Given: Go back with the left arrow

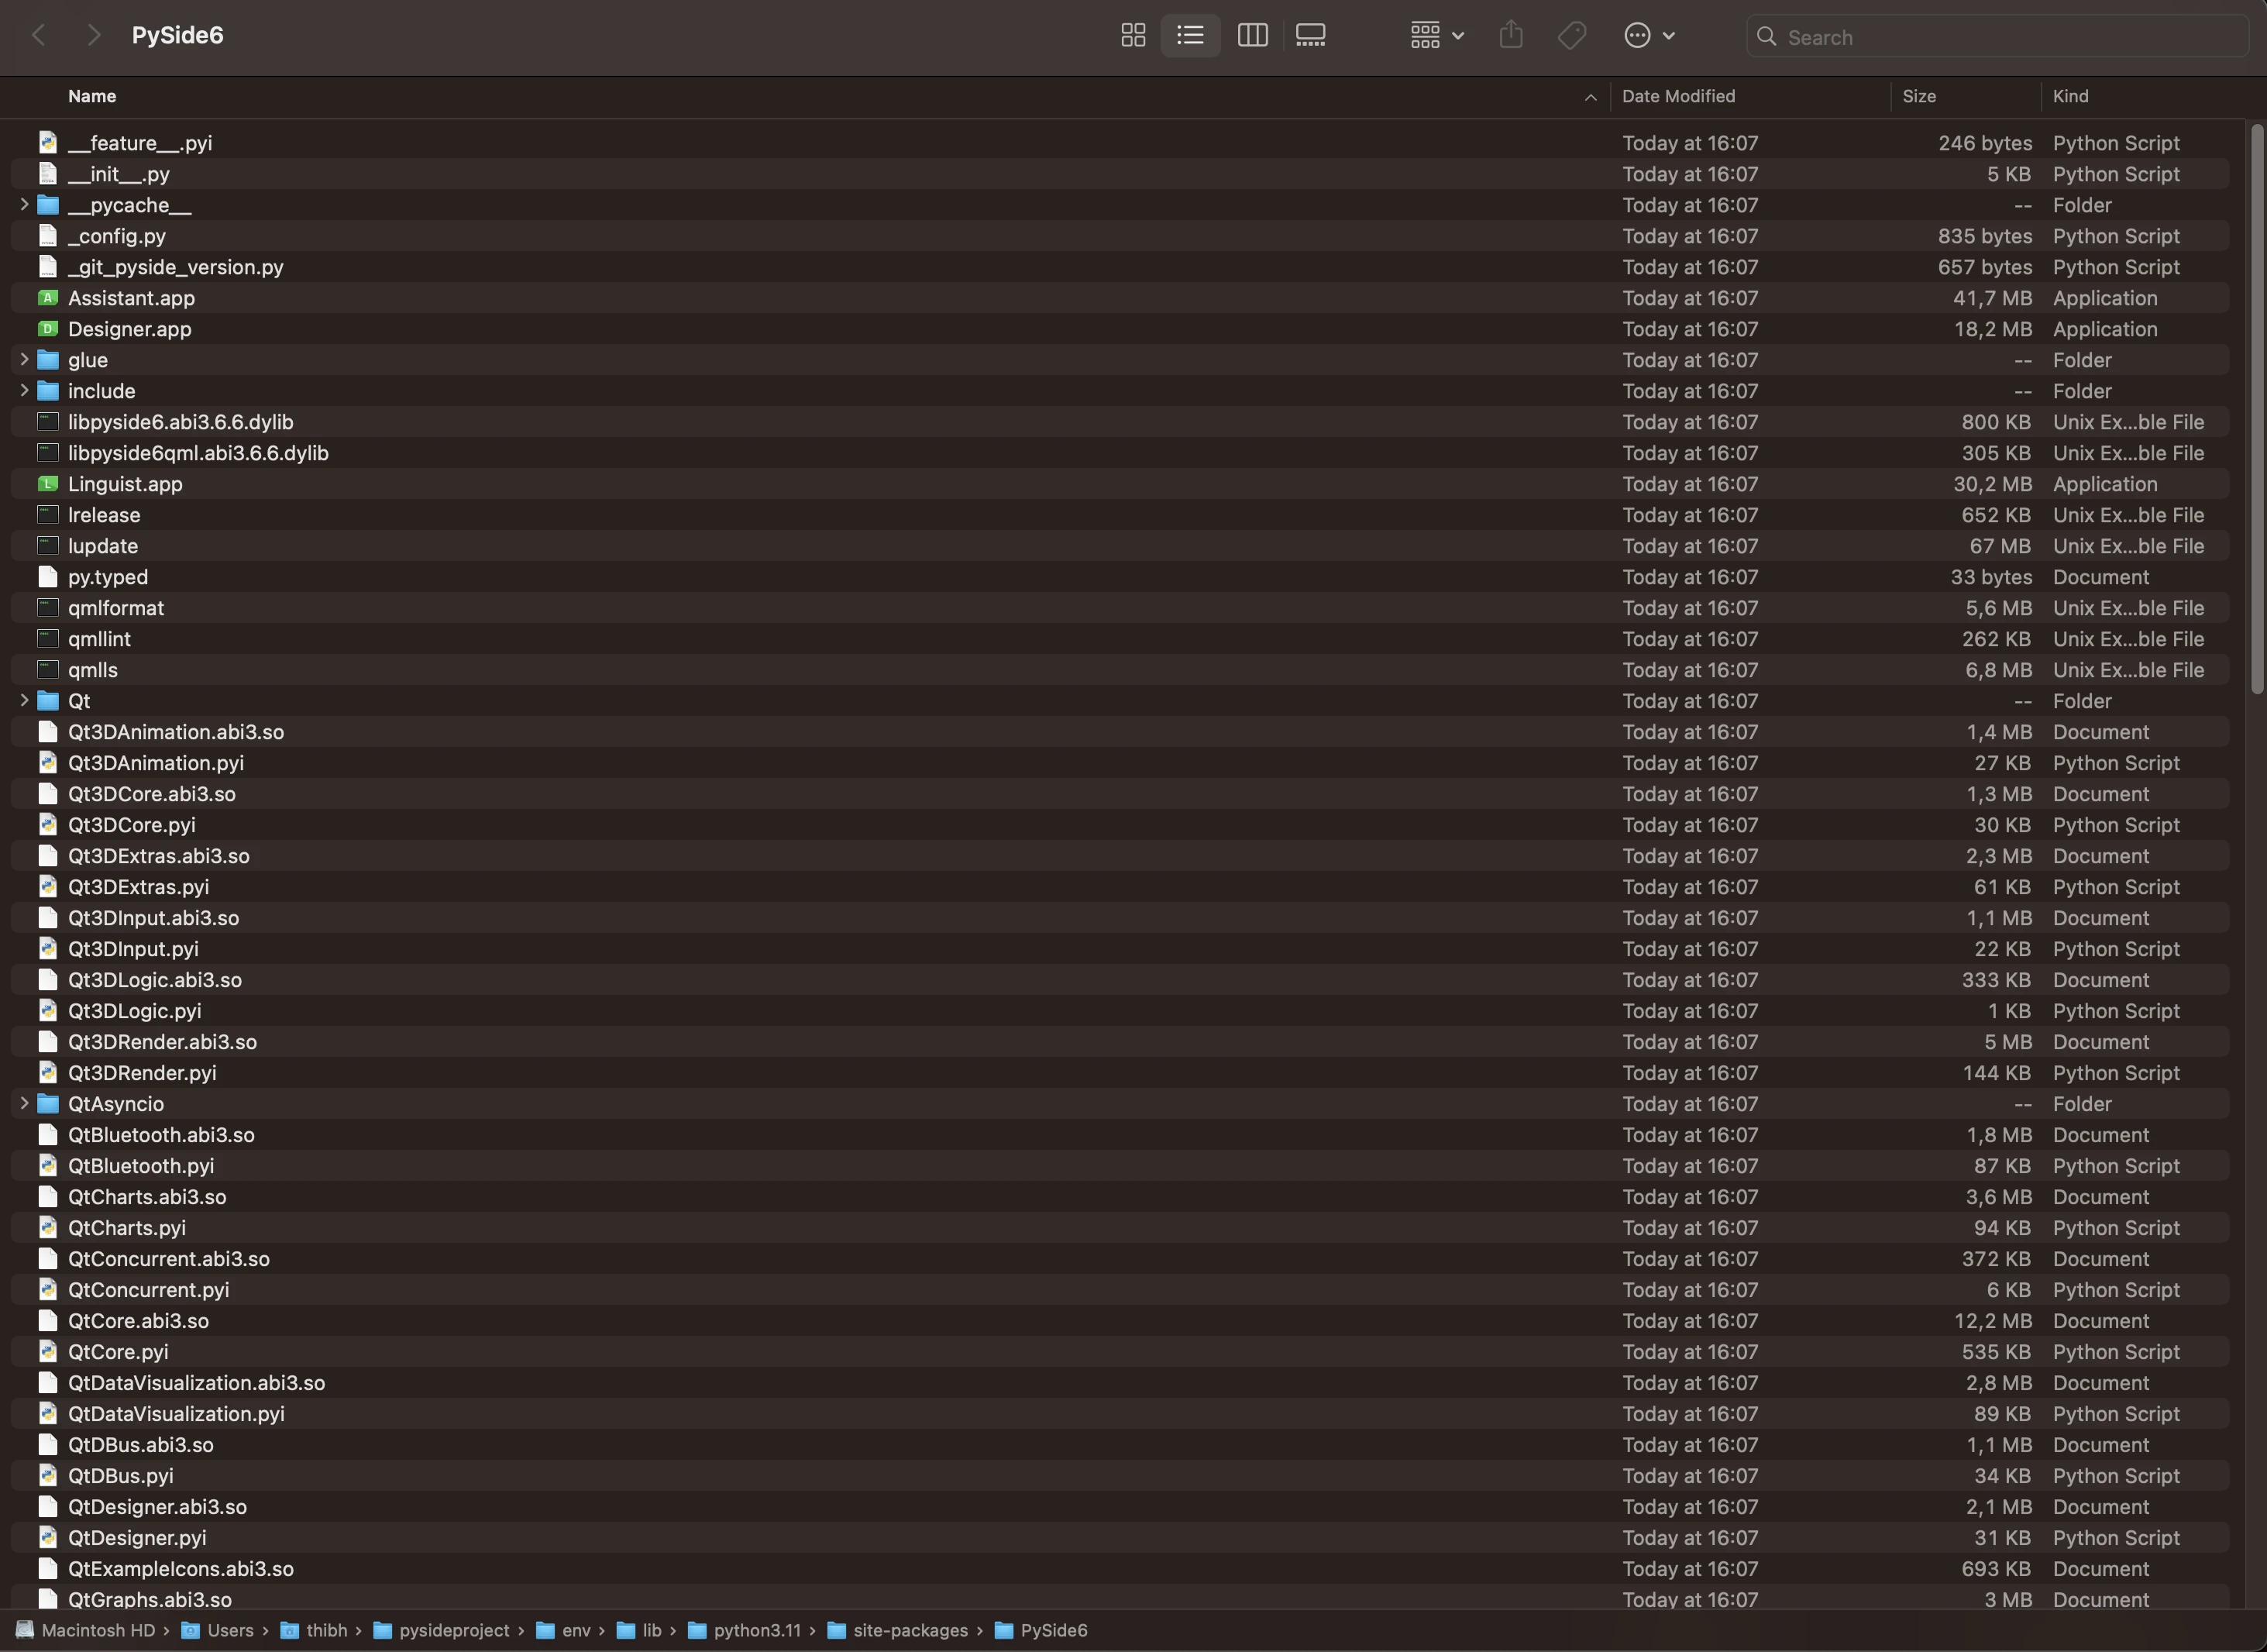Looking at the screenshot, I should [39, 36].
